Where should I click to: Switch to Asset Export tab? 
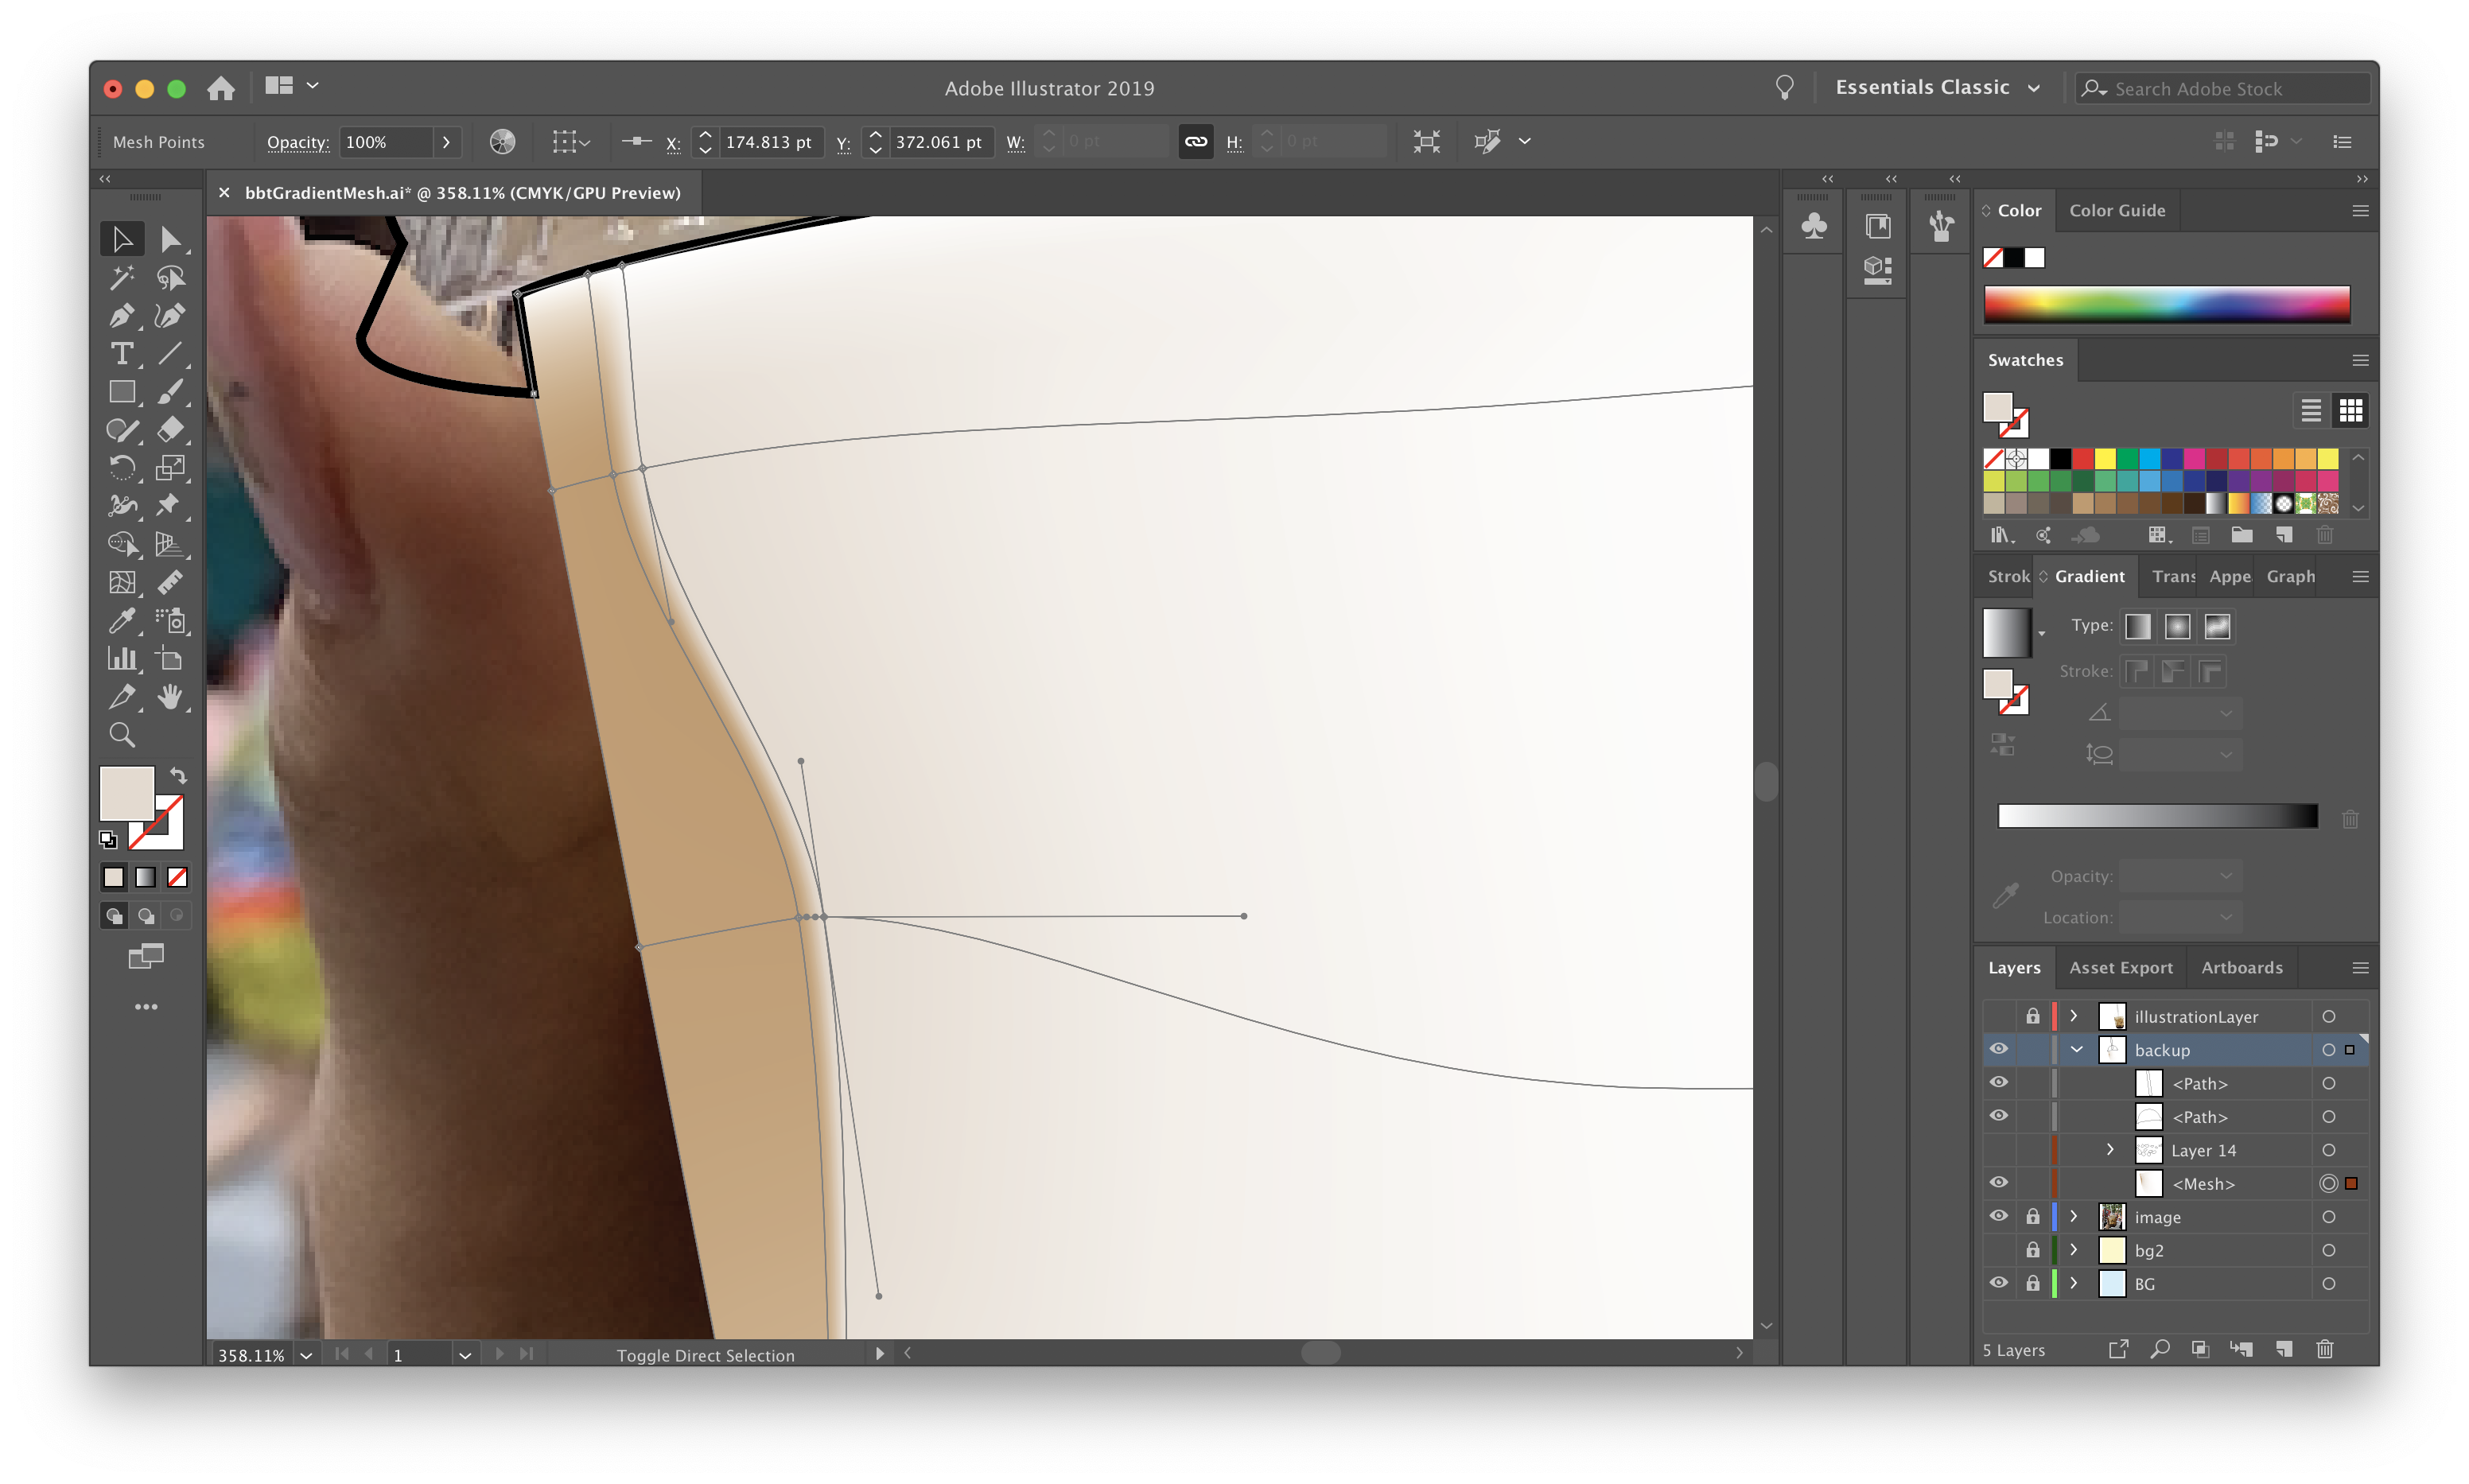tap(2117, 965)
